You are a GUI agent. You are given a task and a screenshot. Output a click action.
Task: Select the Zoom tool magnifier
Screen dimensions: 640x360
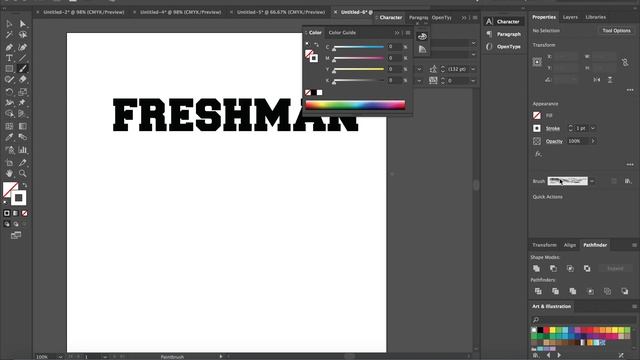click(22, 173)
